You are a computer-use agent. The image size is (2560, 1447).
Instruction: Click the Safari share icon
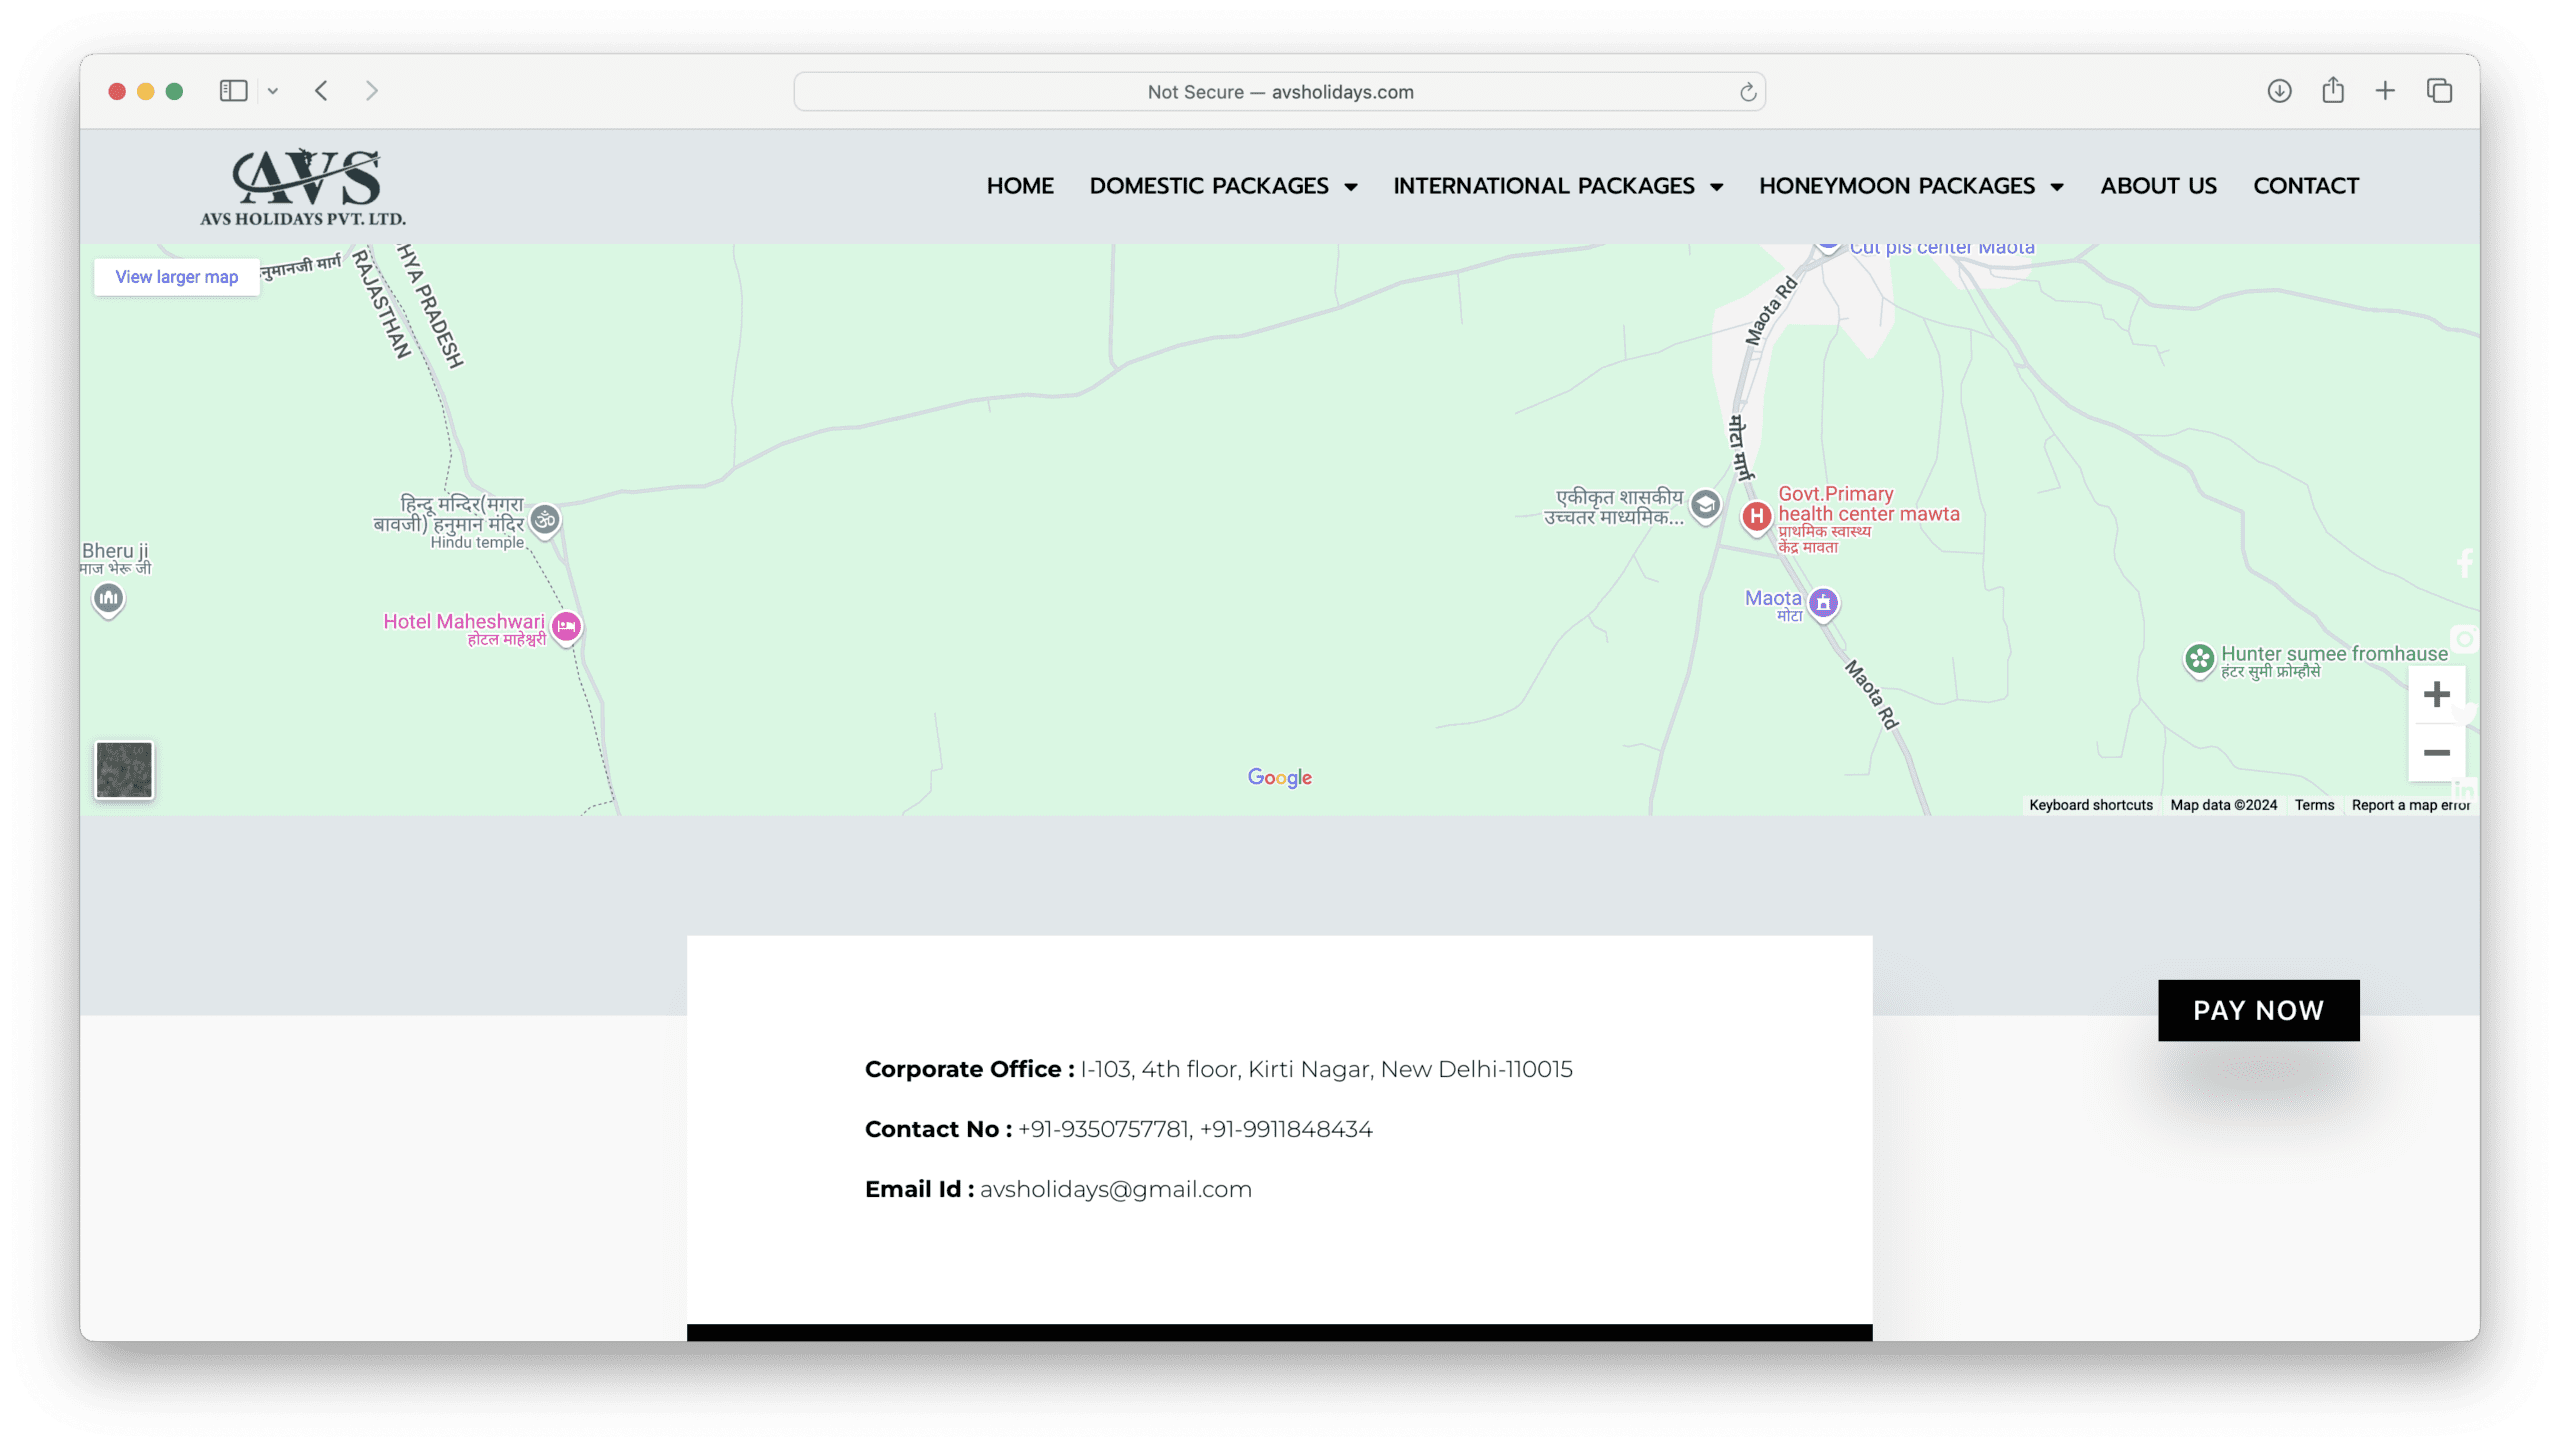pyautogui.click(x=2333, y=91)
